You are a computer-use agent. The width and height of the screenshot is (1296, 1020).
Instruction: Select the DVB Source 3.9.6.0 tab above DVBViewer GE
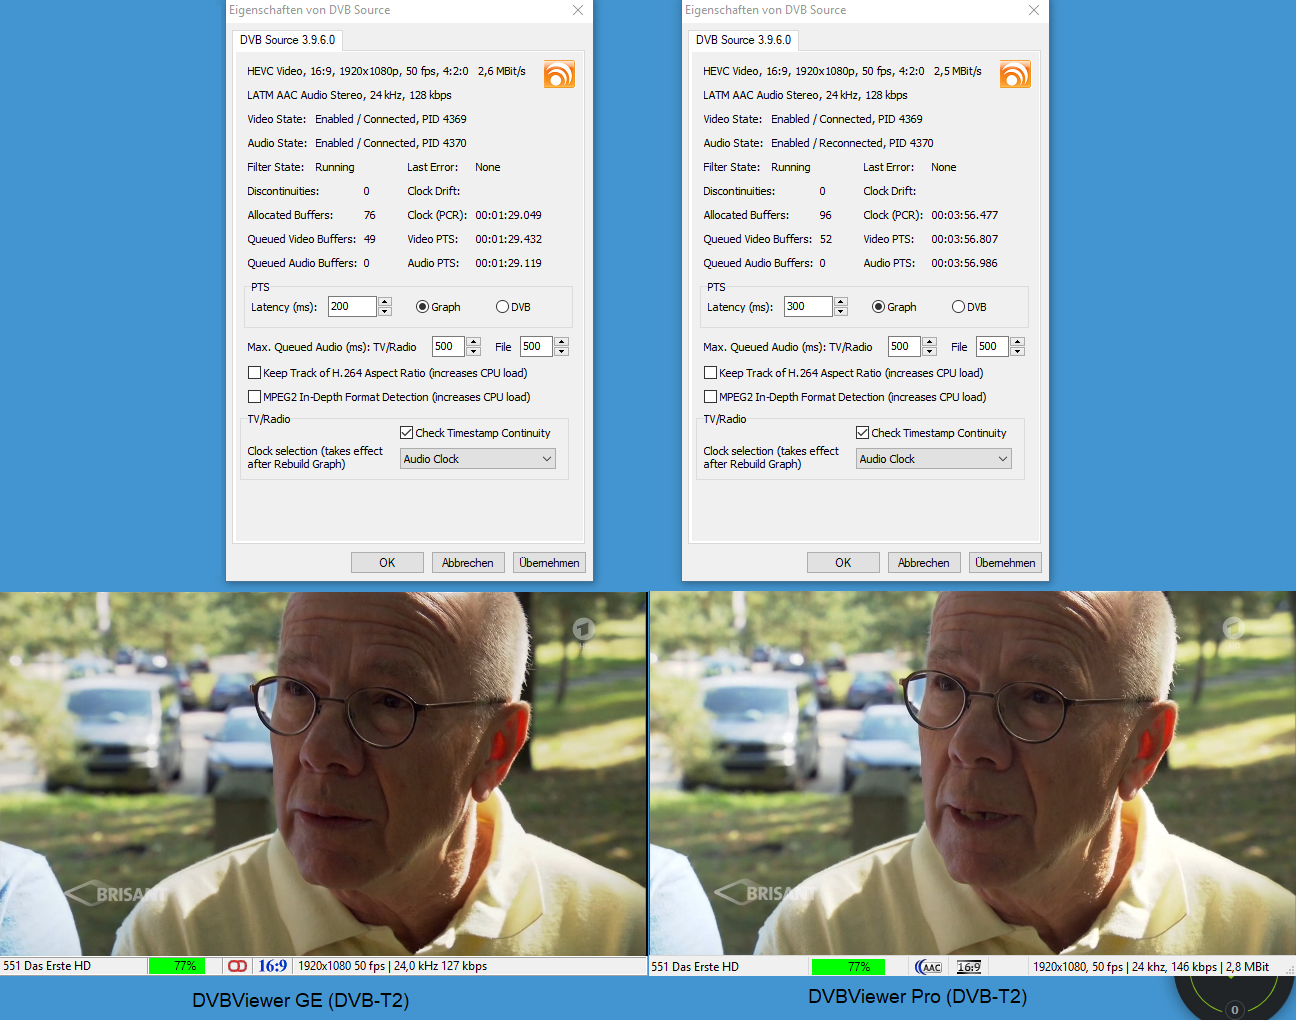coord(288,40)
